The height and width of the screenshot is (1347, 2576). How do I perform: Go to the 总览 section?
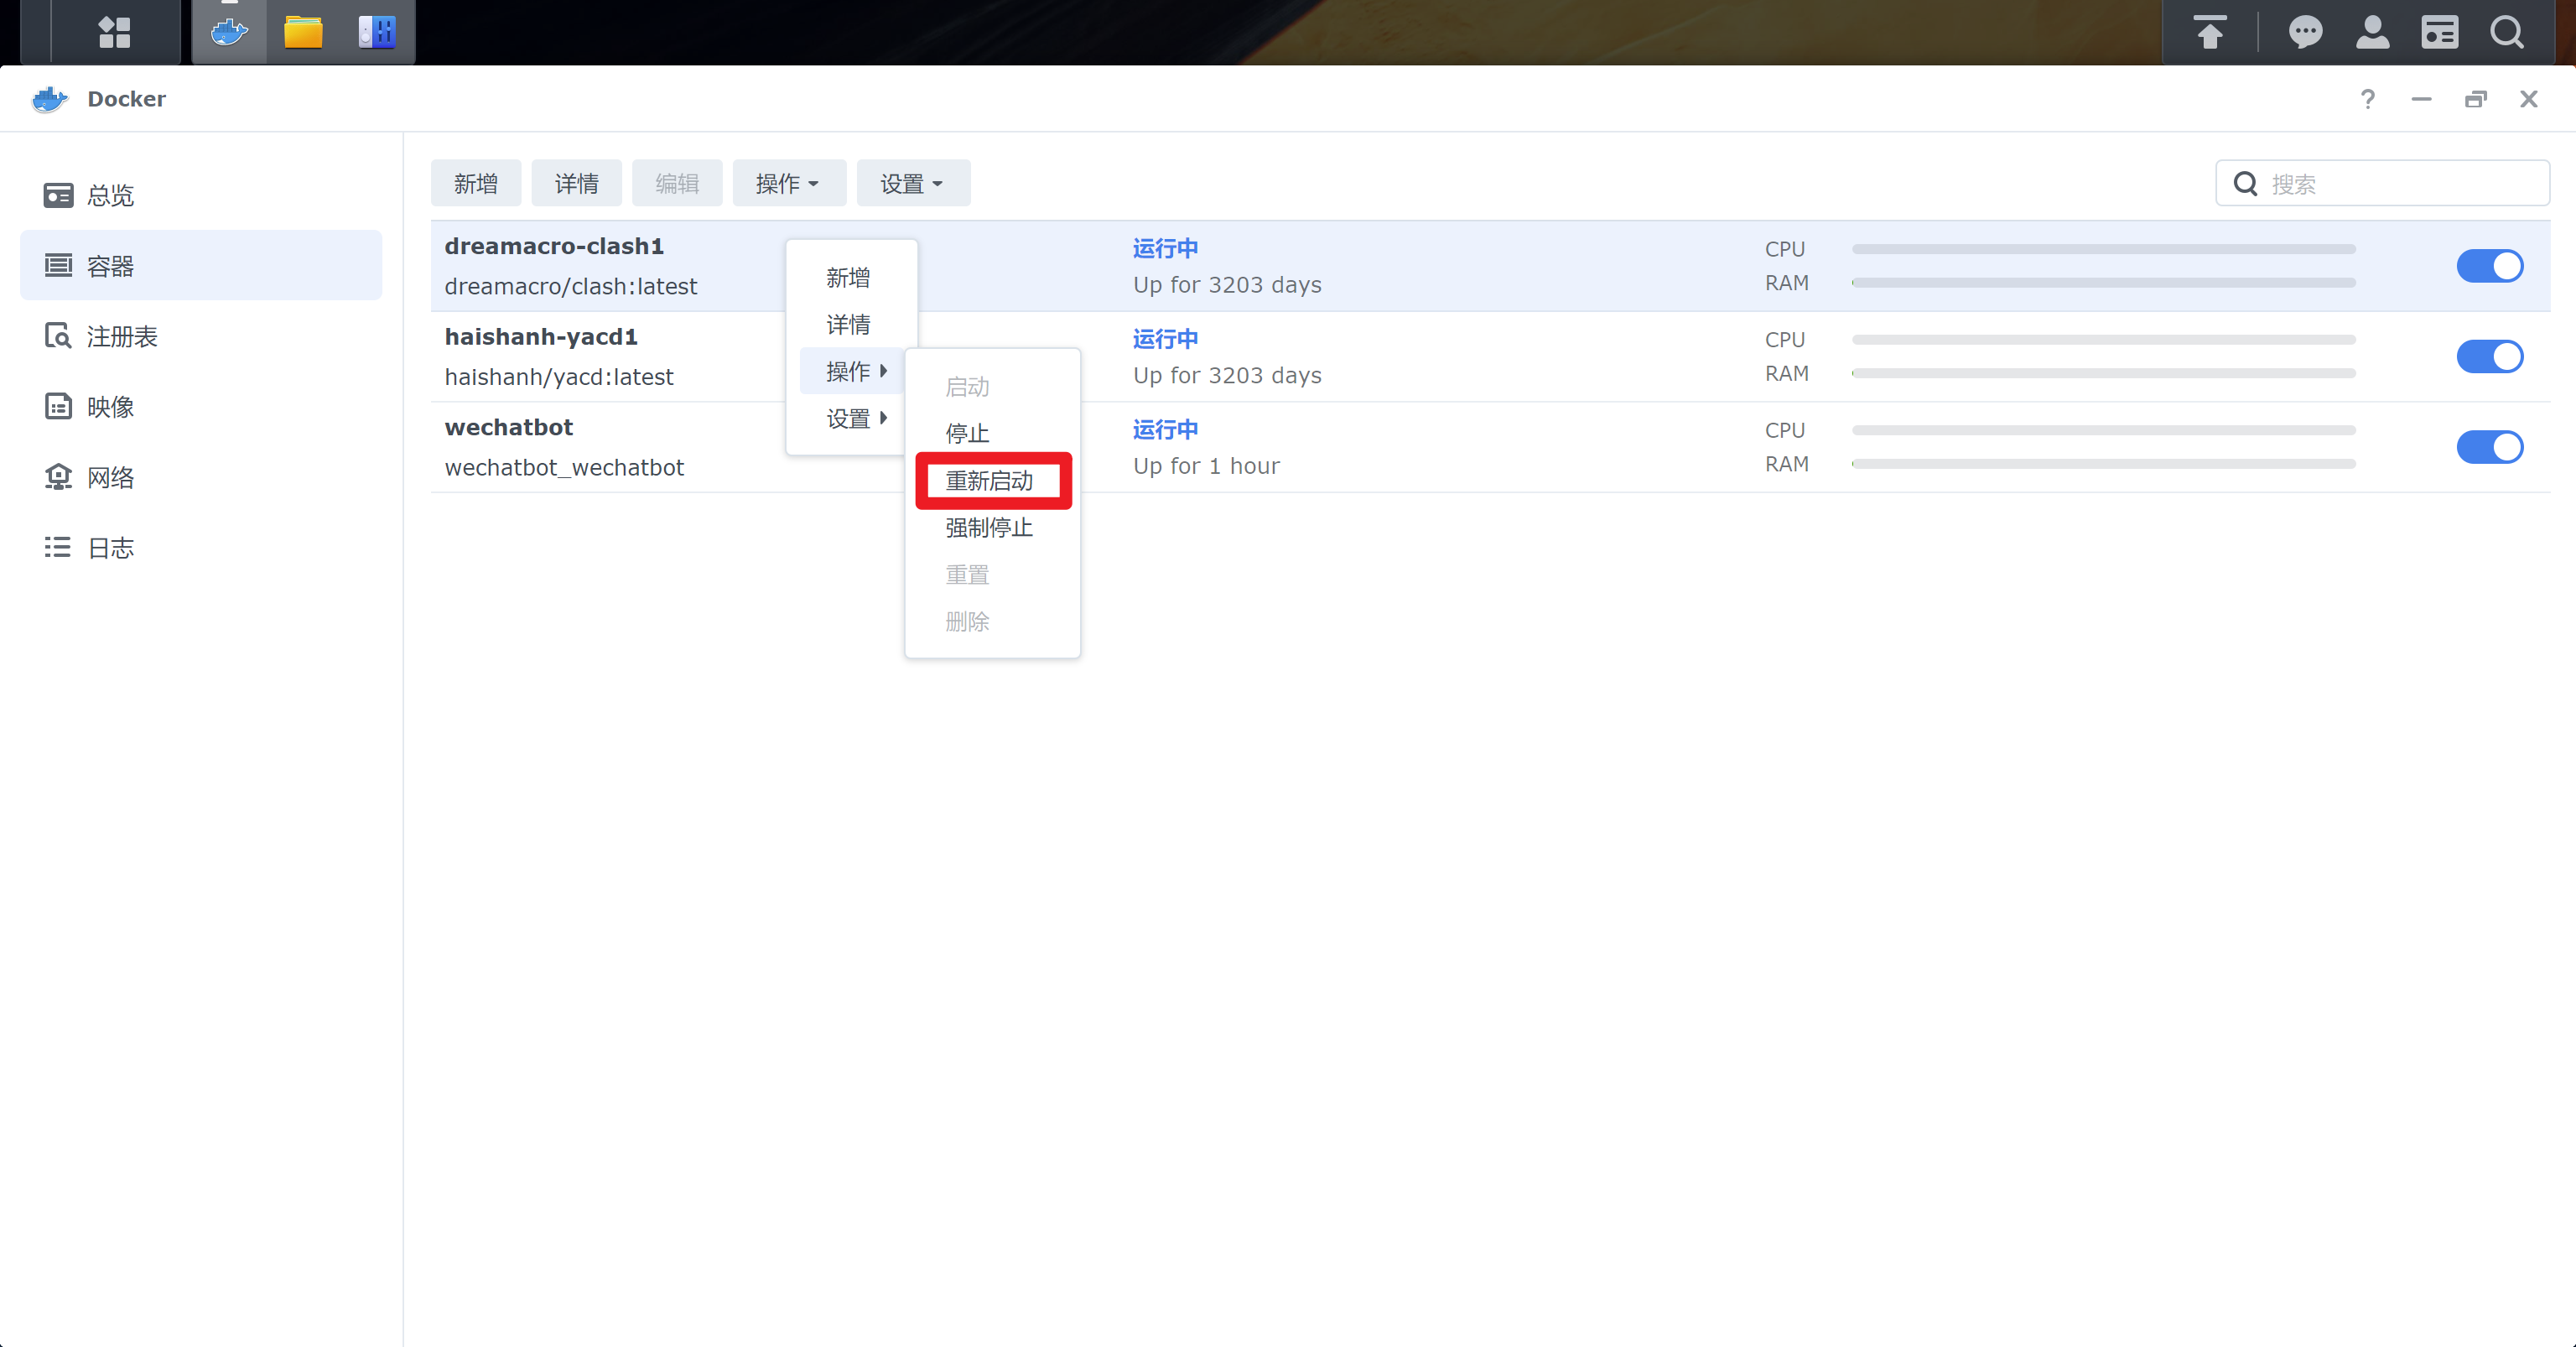coord(201,195)
